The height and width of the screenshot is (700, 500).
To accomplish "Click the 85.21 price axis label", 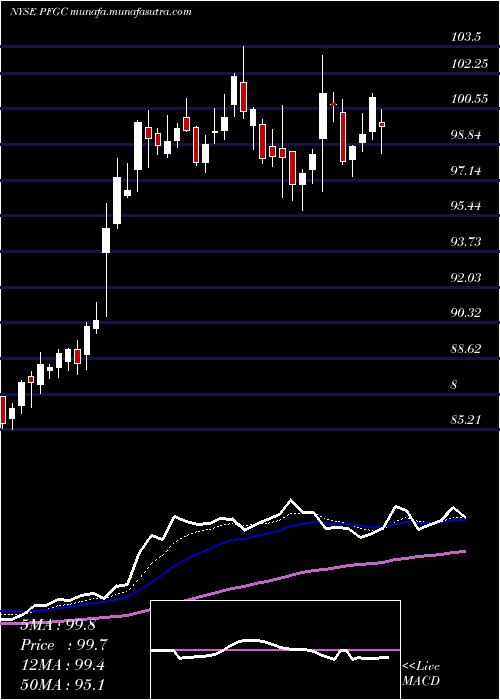I will (x=466, y=420).
